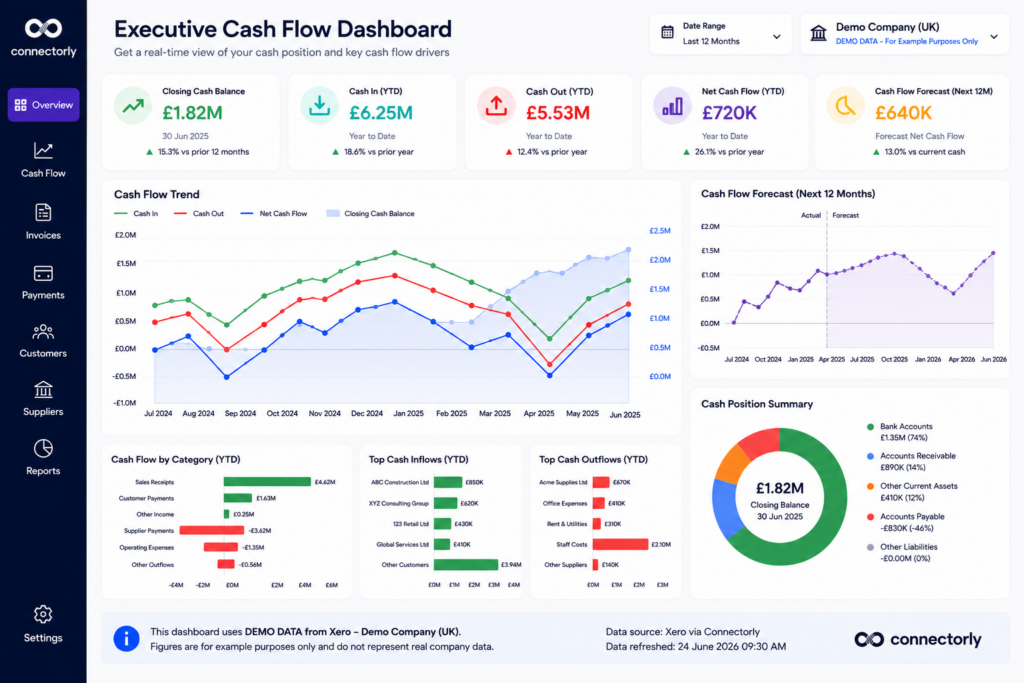
Task: Open the Overview grid icon in sidebar
Action: 21,105
